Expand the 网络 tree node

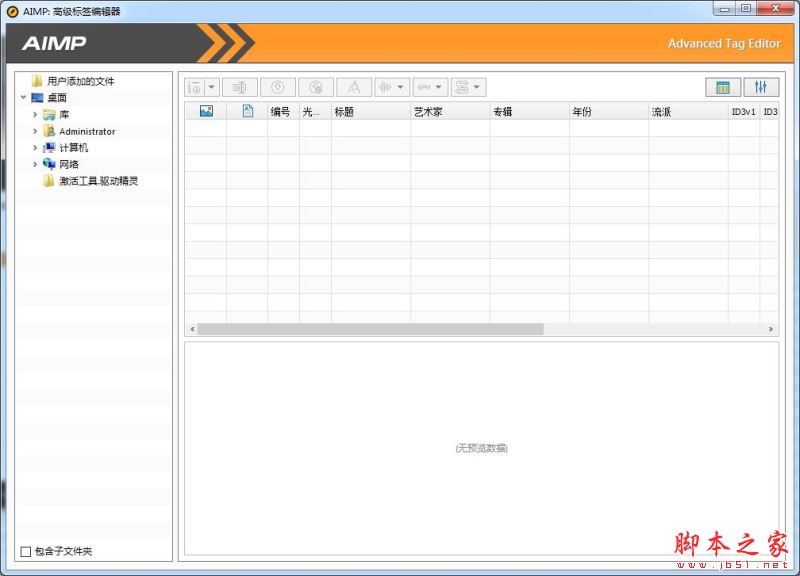pos(35,164)
